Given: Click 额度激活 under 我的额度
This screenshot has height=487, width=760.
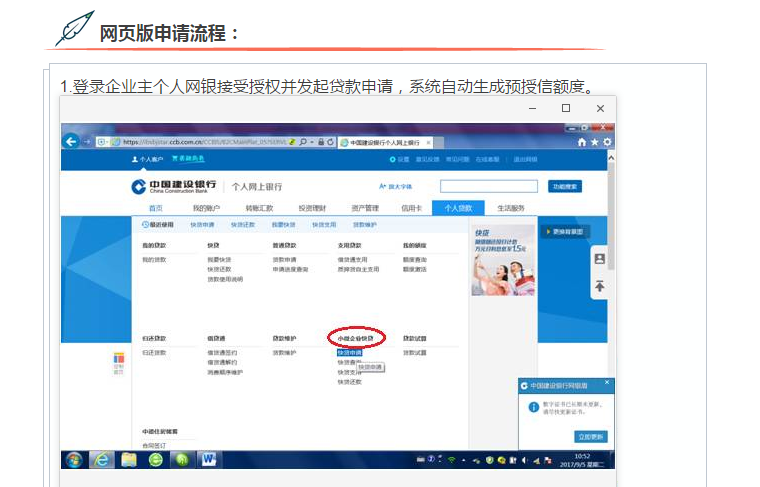Looking at the screenshot, I should click(x=415, y=269).
